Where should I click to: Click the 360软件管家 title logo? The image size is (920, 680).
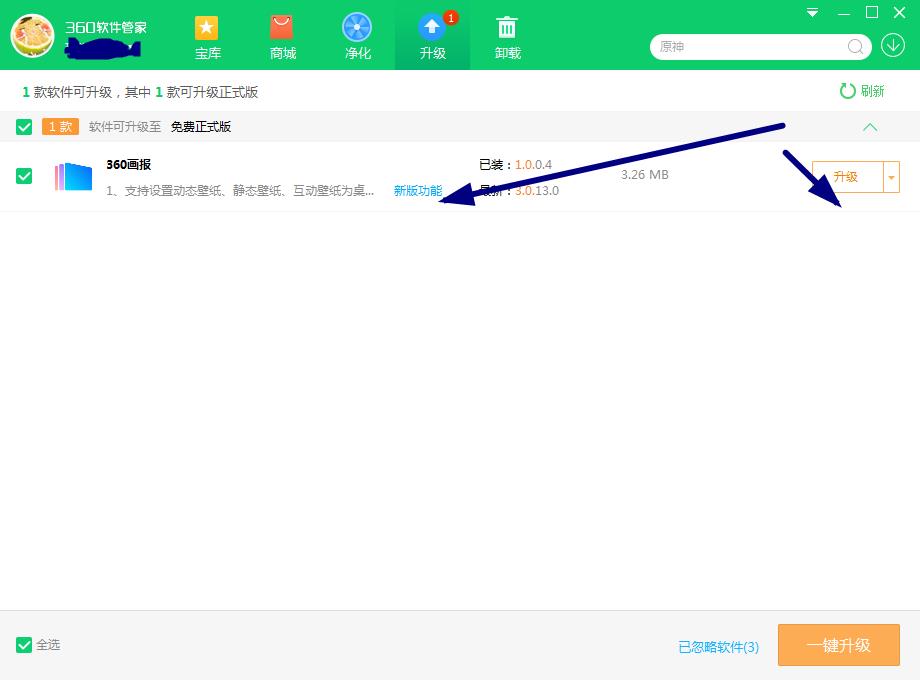point(106,28)
